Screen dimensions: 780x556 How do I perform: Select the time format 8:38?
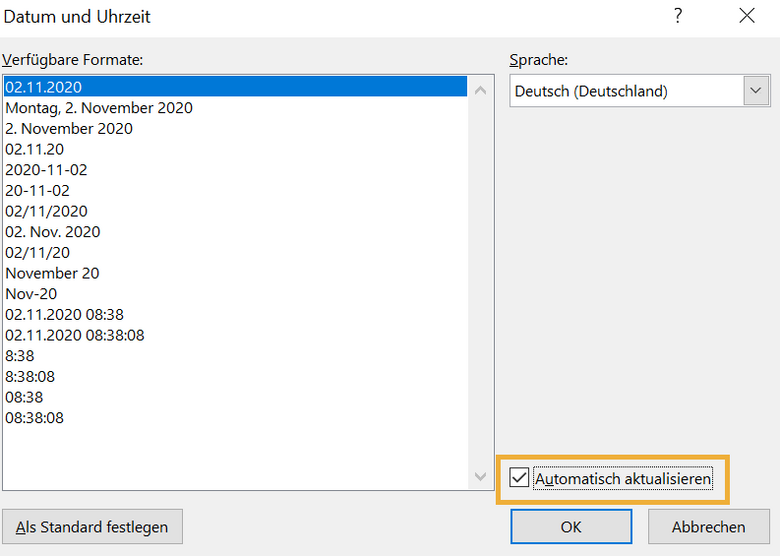click(235, 356)
